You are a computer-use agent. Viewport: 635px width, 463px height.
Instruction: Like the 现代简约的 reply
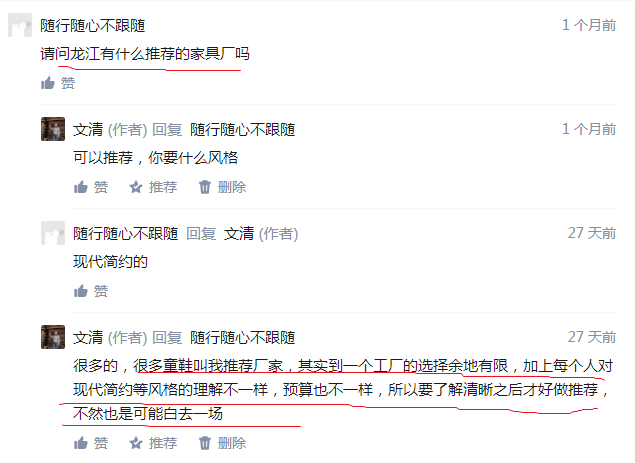coord(91,291)
